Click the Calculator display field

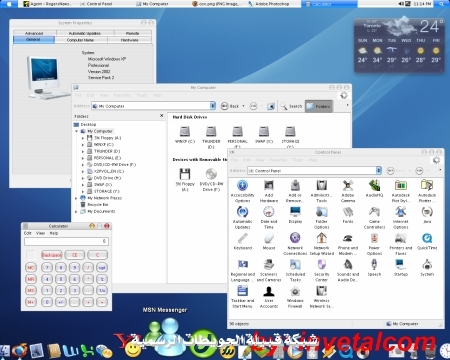[66, 241]
